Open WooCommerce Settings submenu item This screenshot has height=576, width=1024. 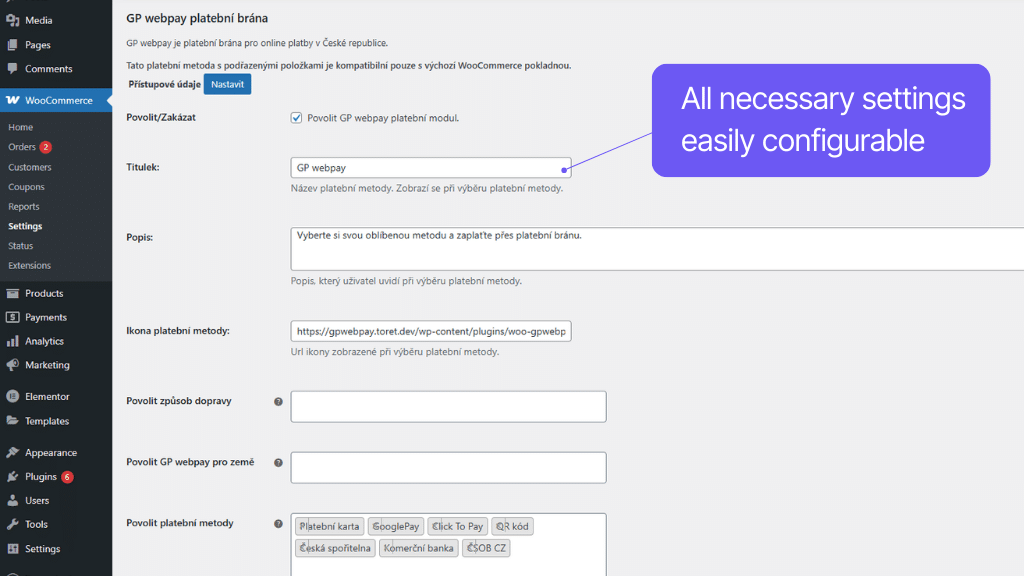25,226
